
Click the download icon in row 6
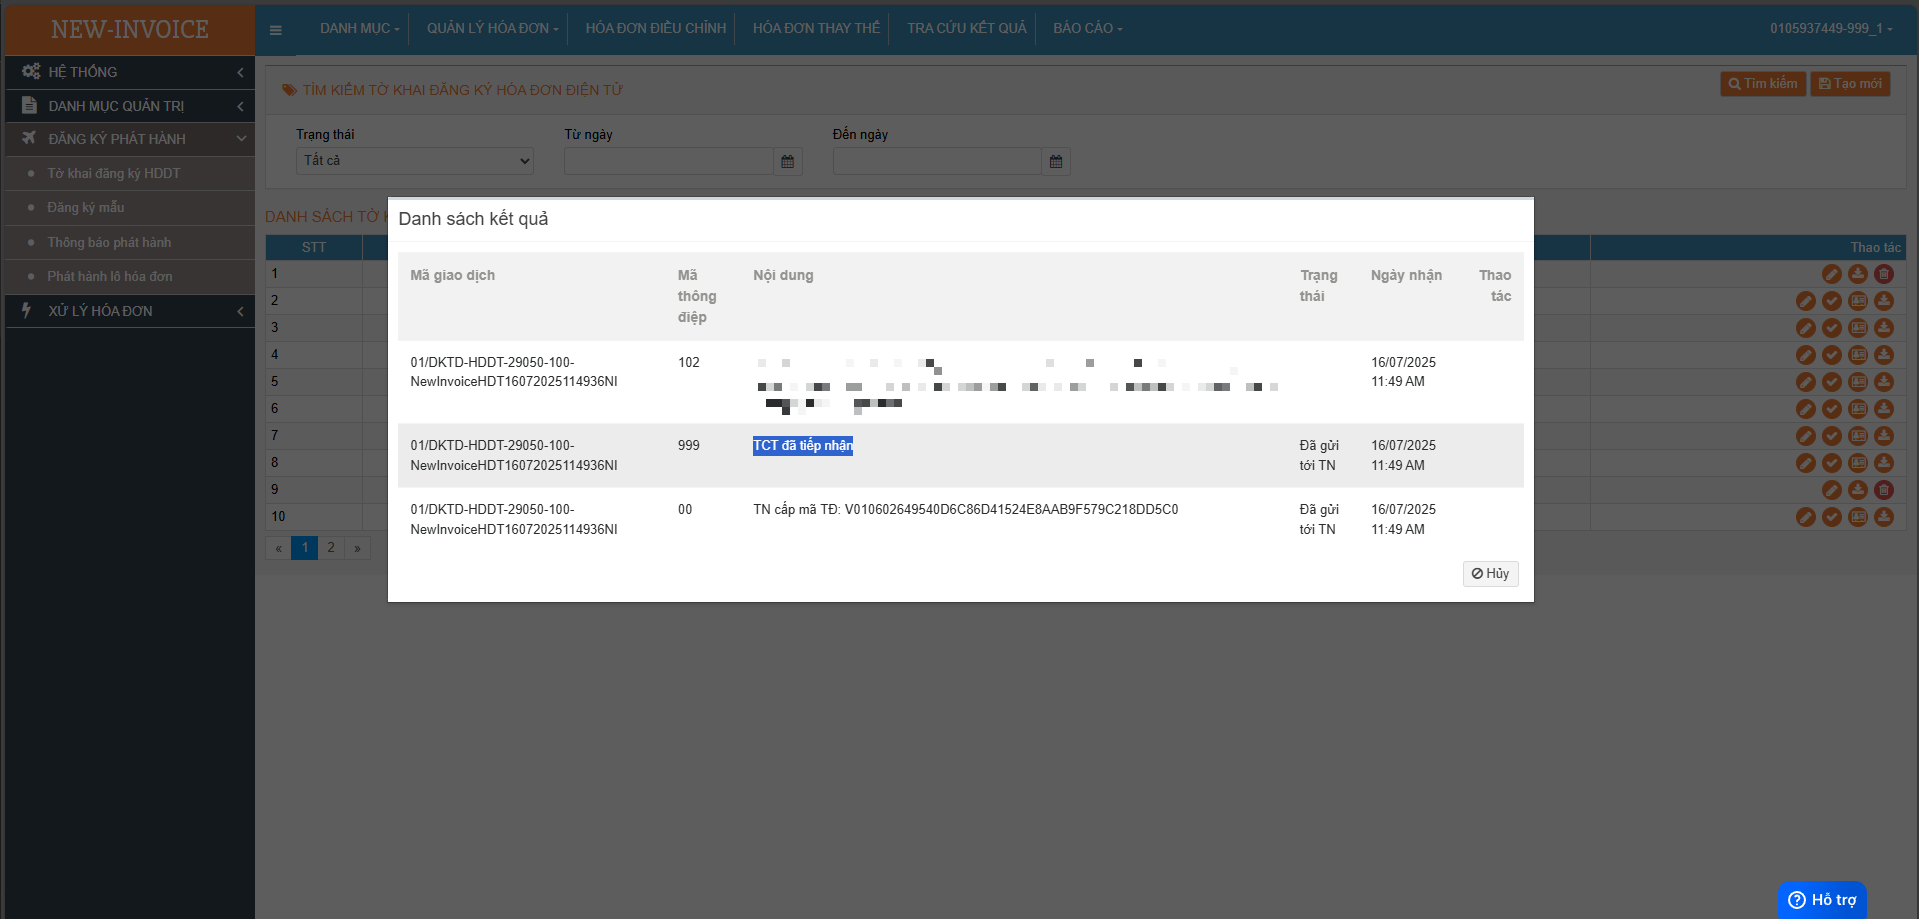(1883, 408)
